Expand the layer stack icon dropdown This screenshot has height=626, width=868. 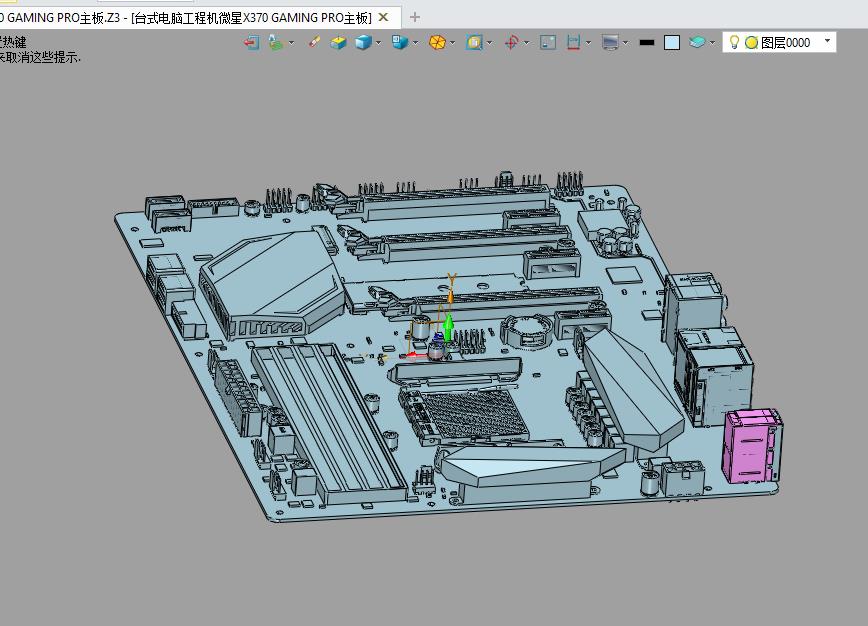(x=712, y=43)
